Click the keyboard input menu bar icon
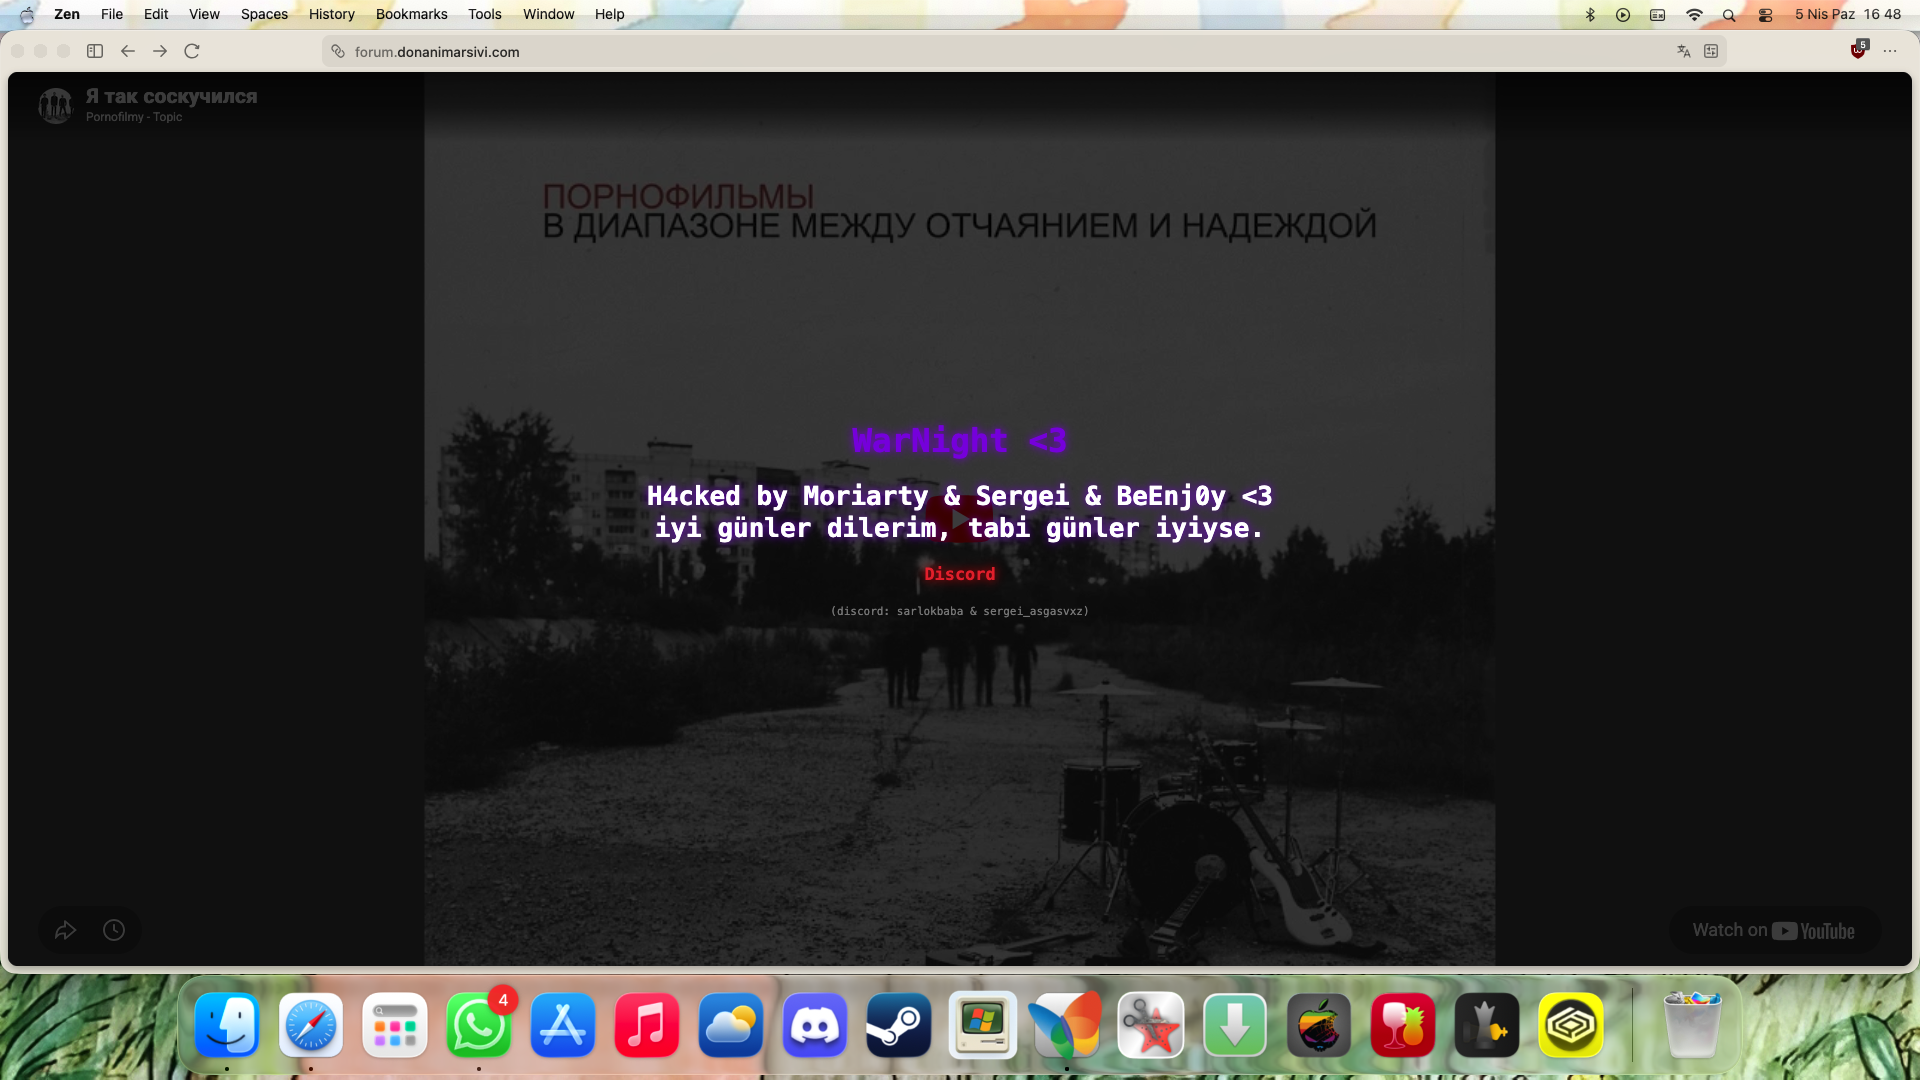 (1658, 14)
